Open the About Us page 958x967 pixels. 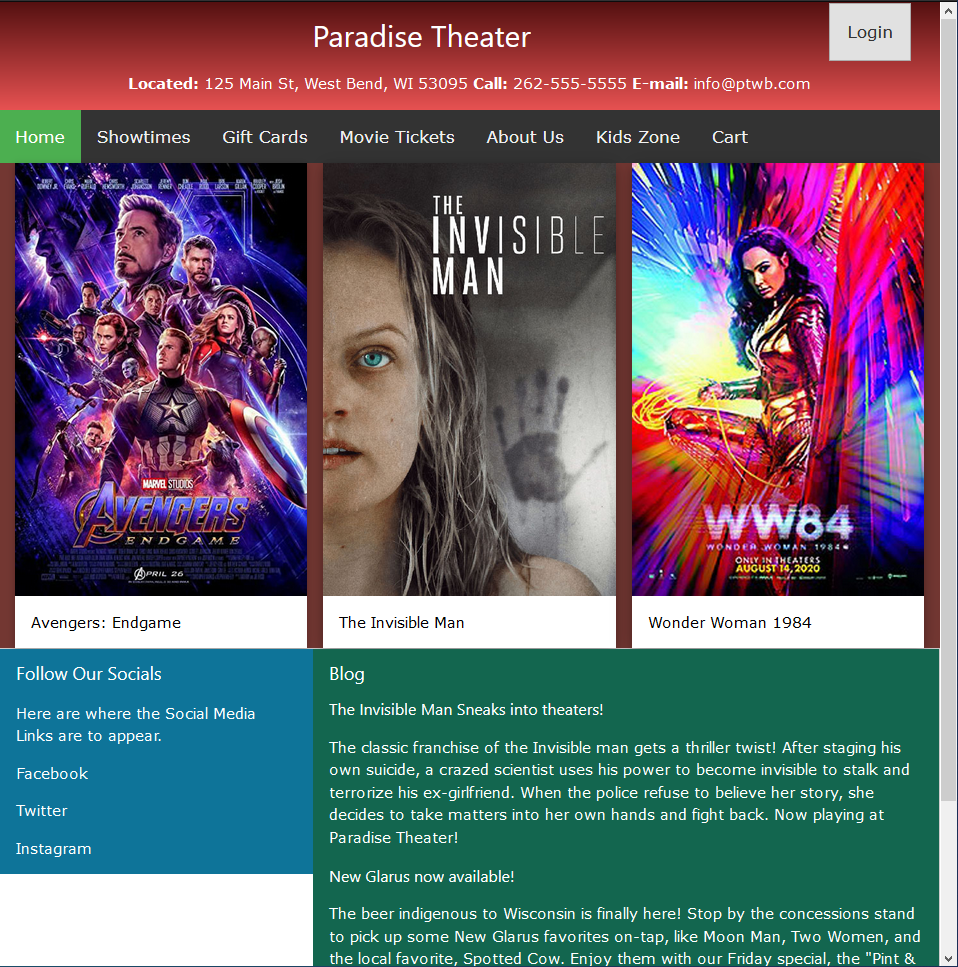click(525, 137)
